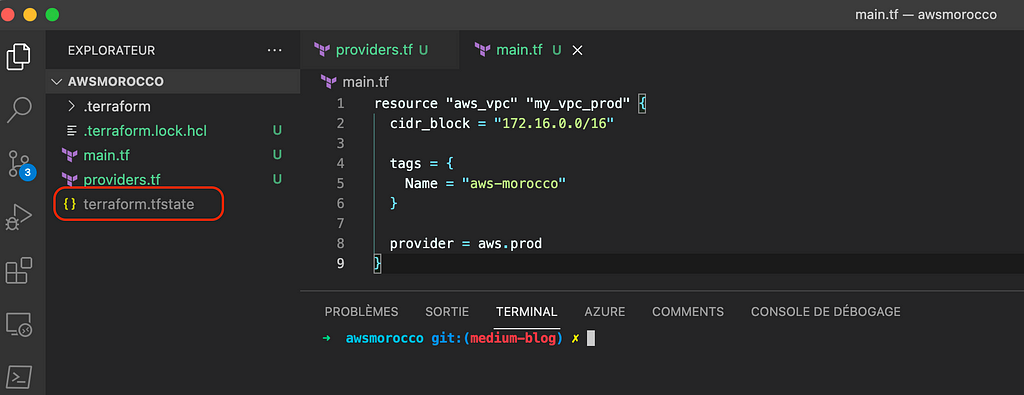
Task: Switch to the providers.tf editor tab
Action: click(379, 50)
